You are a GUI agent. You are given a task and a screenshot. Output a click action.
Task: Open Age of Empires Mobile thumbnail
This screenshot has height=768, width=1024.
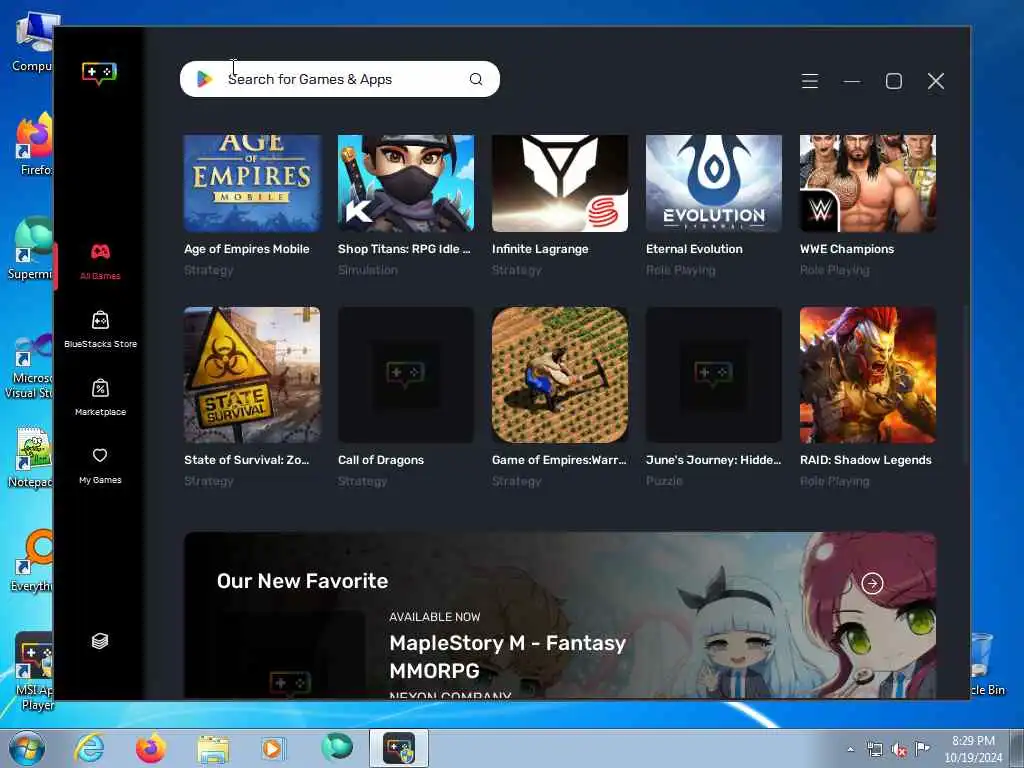(252, 184)
